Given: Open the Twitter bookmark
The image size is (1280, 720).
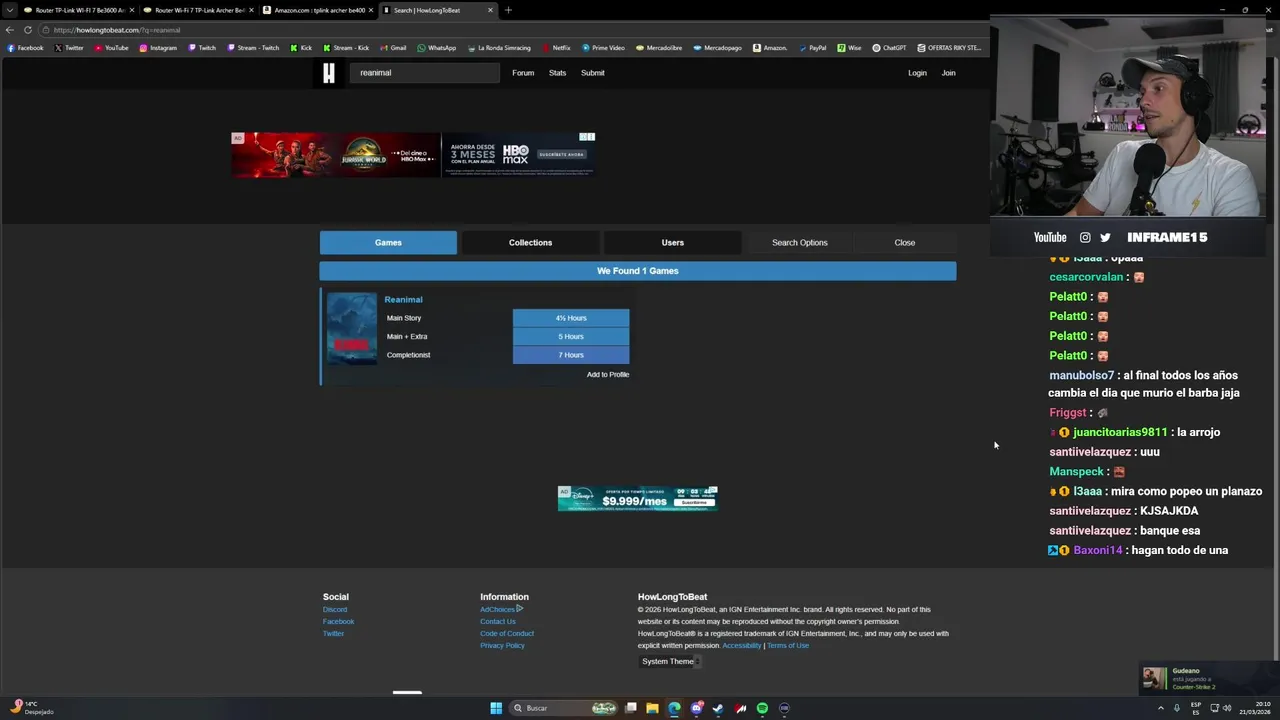Looking at the screenshot, I should (69, 48).
